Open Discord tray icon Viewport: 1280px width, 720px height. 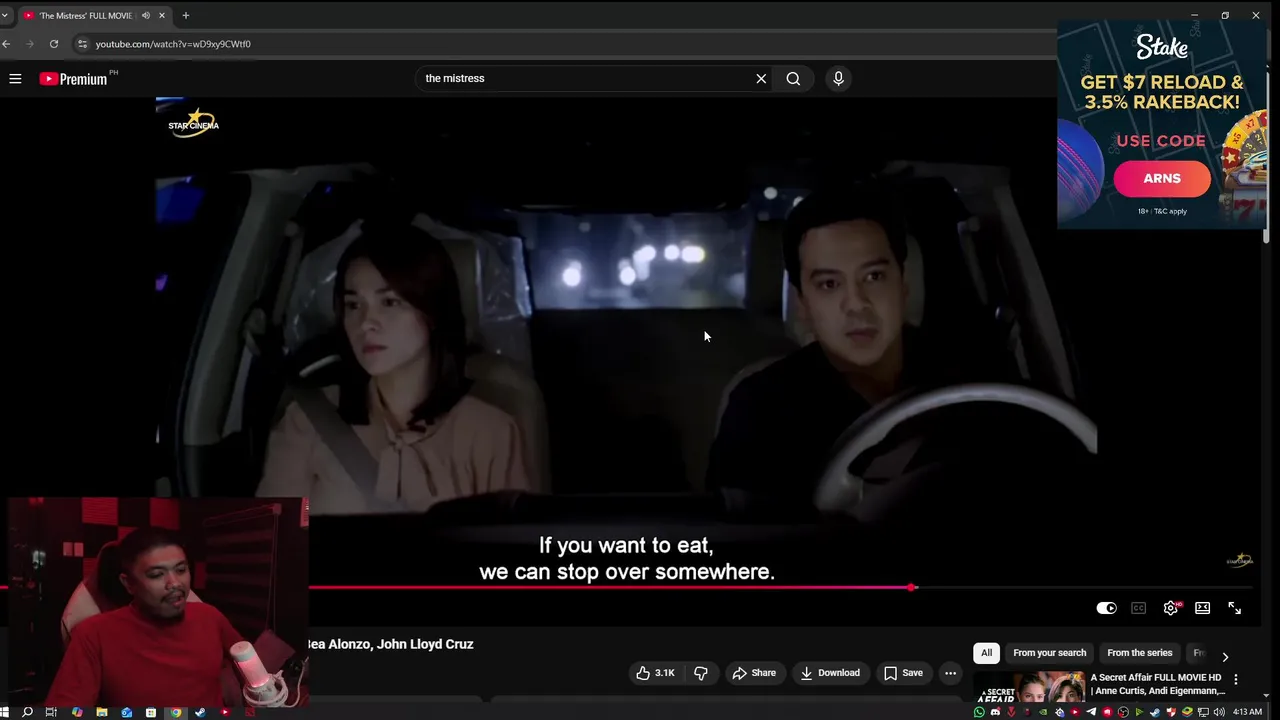point(995,712)
